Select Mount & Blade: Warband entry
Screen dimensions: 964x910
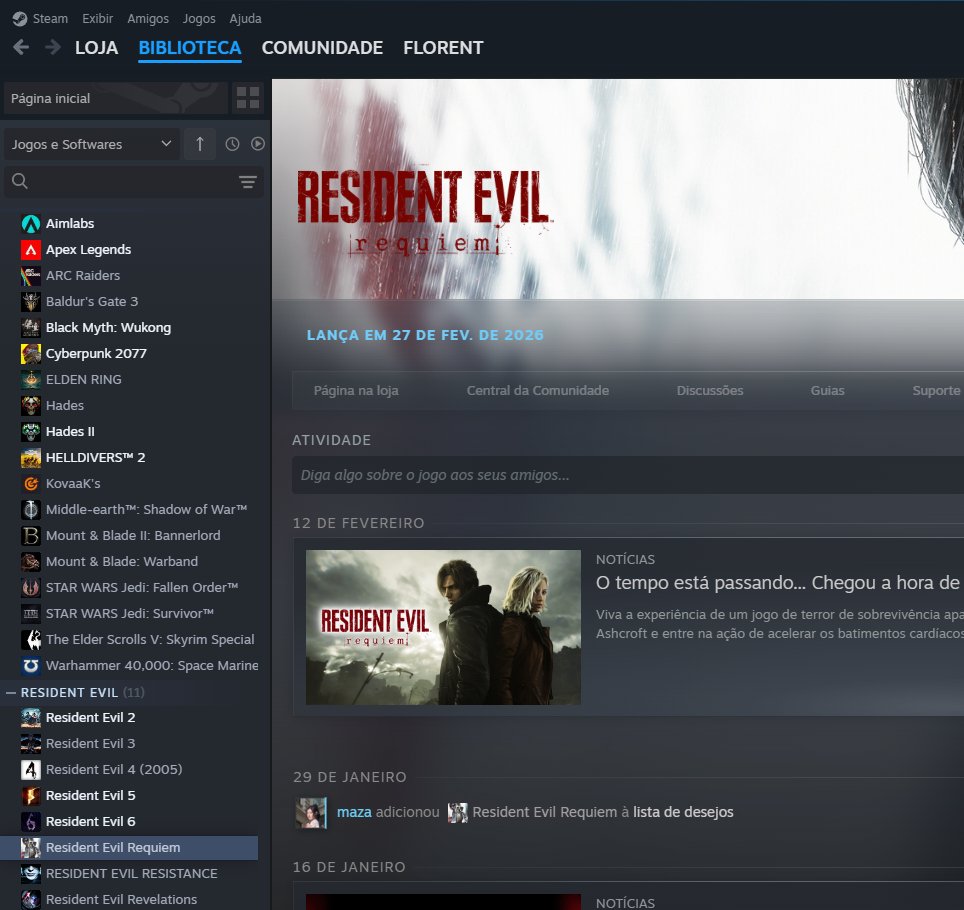click(x=129, y=561)
